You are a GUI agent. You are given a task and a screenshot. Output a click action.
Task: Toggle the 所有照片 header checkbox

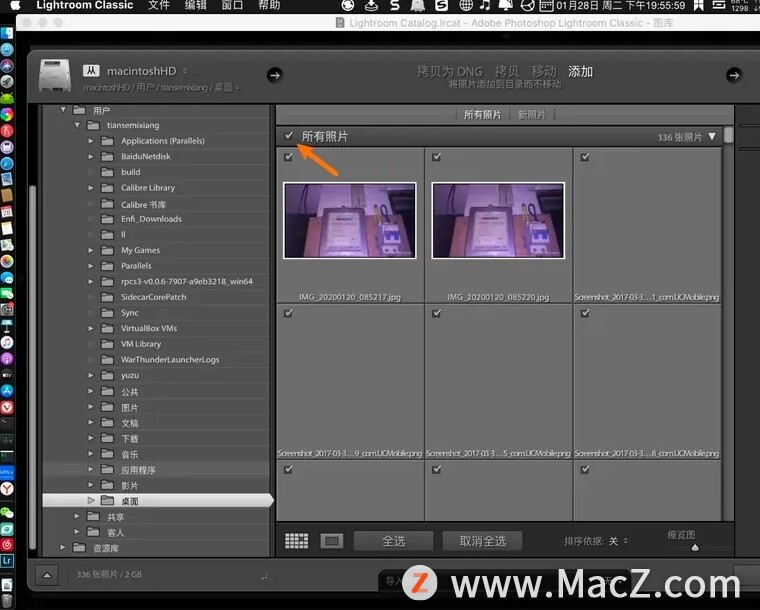click(x=289, y=136)
